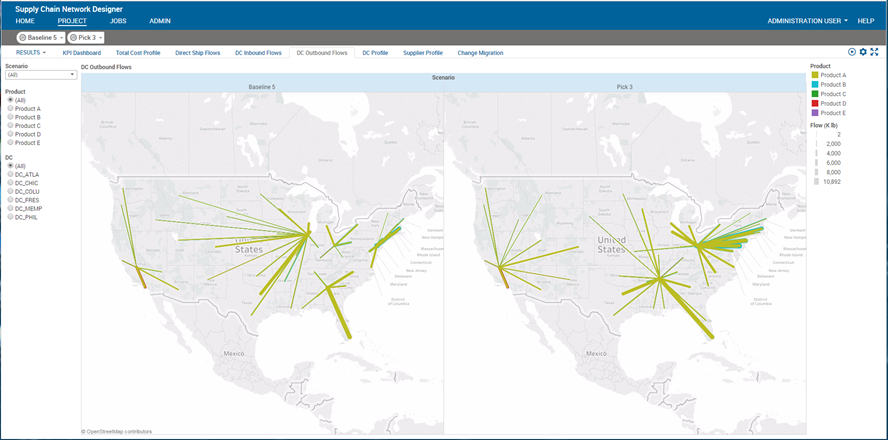
Task: Select the DC (All) radio button
Action: tap(10, 166)
